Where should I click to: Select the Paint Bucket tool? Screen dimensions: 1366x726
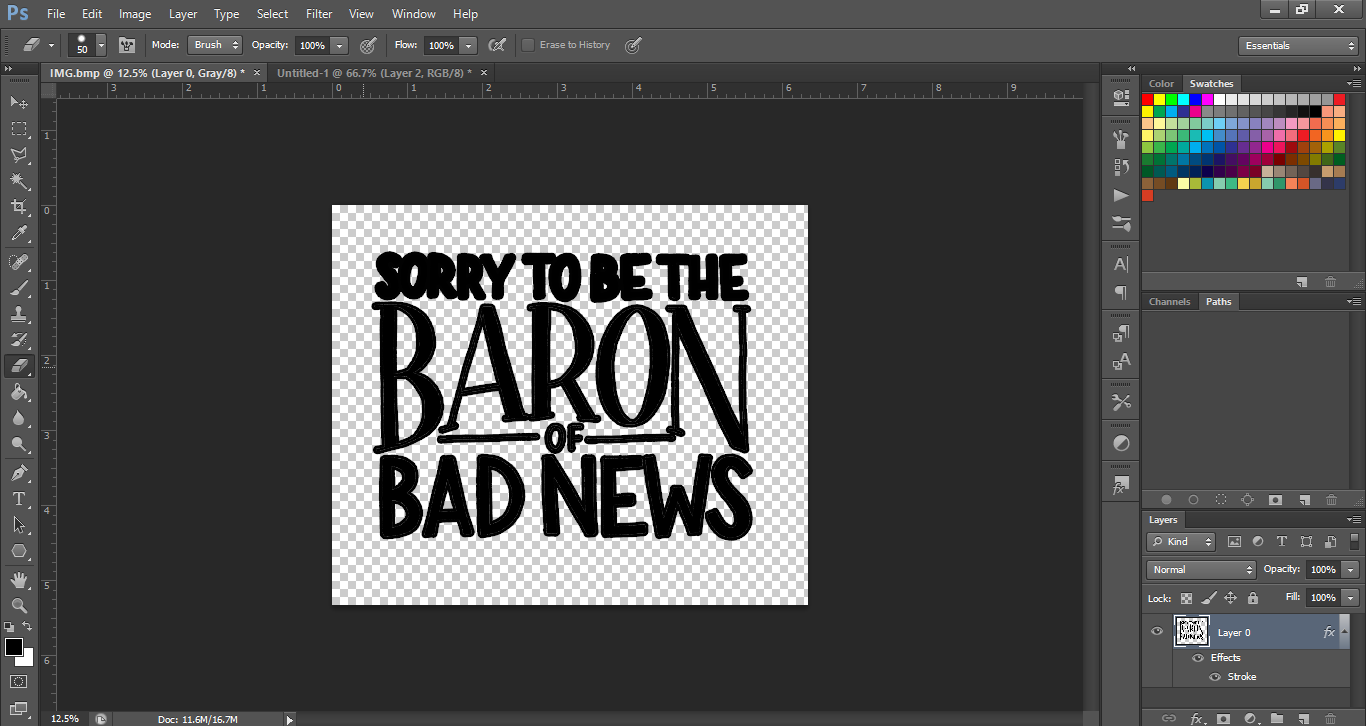coord(19,392)
